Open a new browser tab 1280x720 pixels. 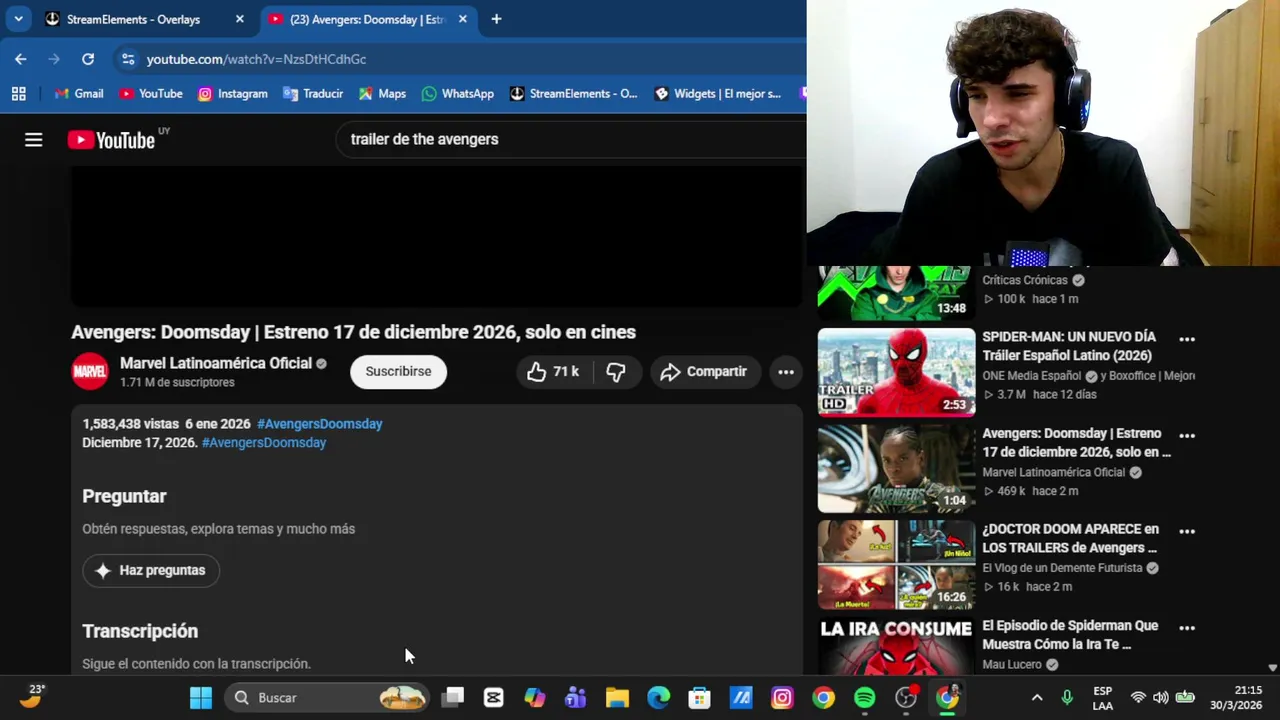[496, 19]
